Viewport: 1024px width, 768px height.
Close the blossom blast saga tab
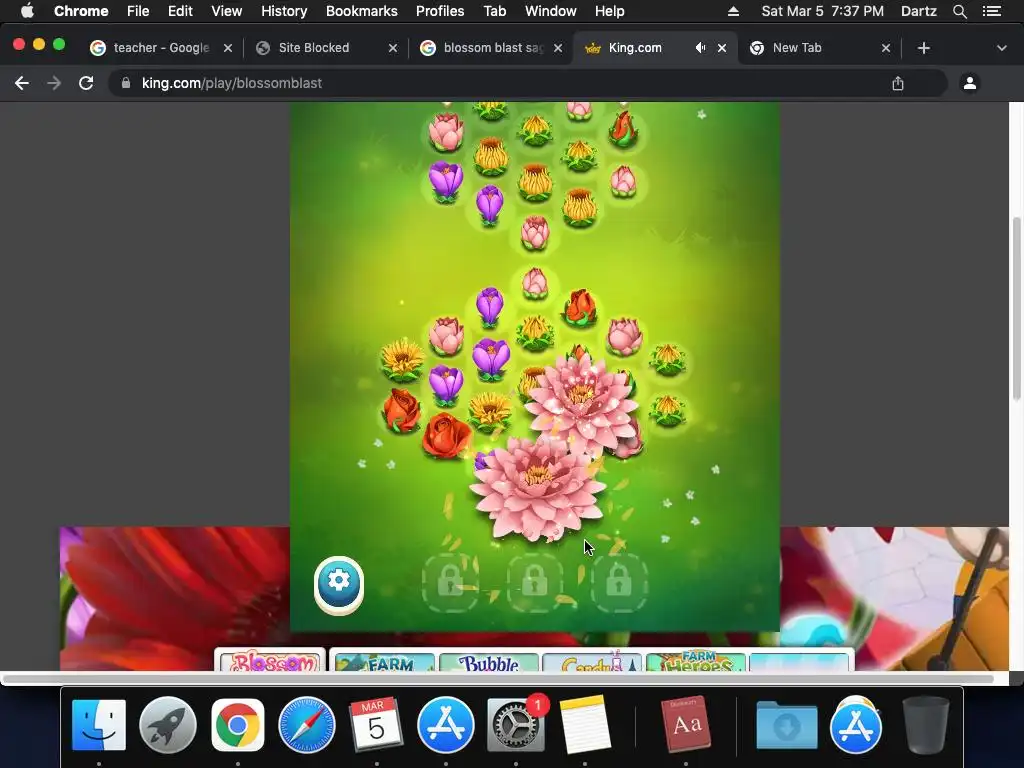[x=558, y=48]
